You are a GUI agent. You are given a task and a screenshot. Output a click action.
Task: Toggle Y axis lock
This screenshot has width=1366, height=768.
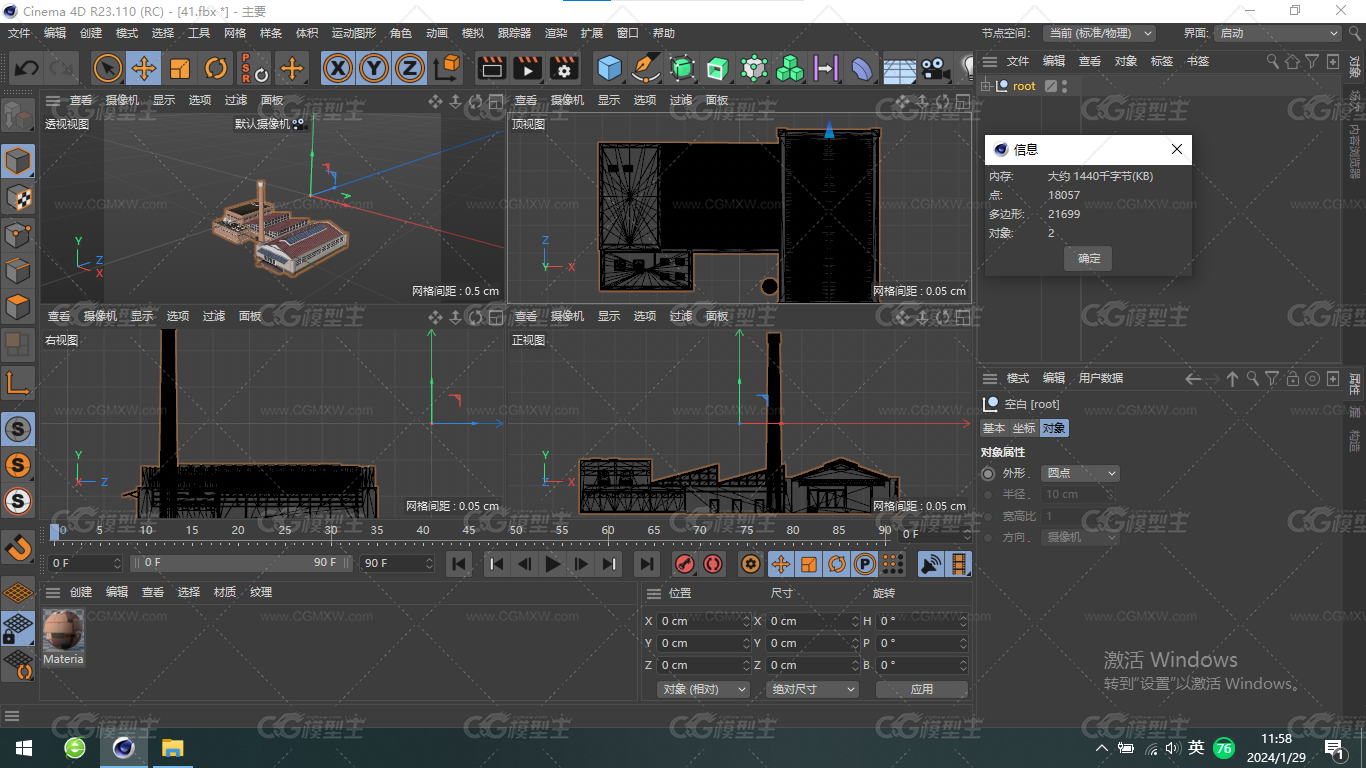tap(374, 68)
